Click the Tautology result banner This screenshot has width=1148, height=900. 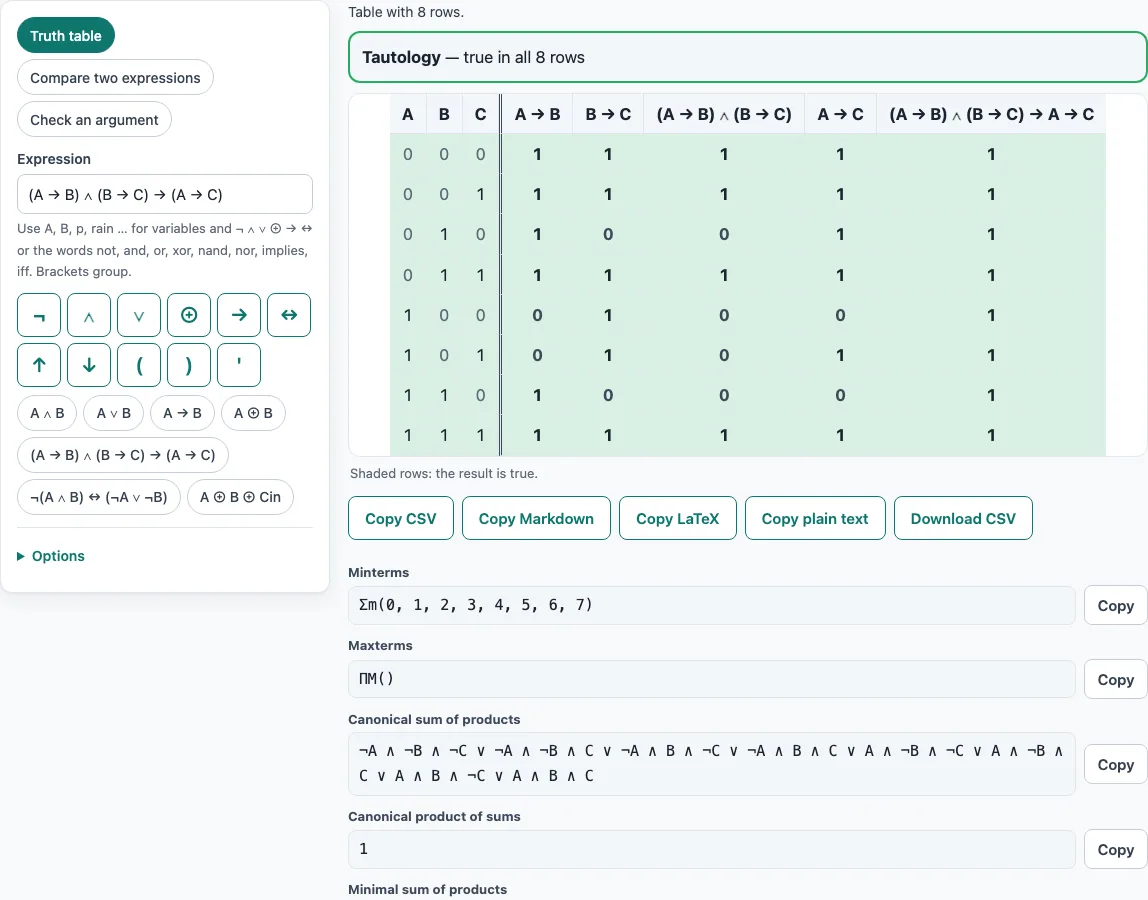[748, 57]
